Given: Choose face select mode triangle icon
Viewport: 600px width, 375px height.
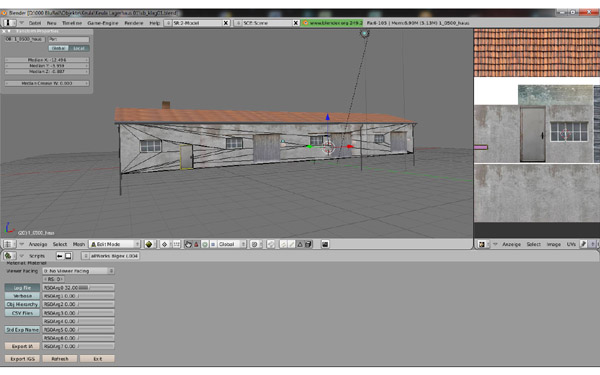Looking at the screenshot, I should pyautogui.click(x=300, y=244).
